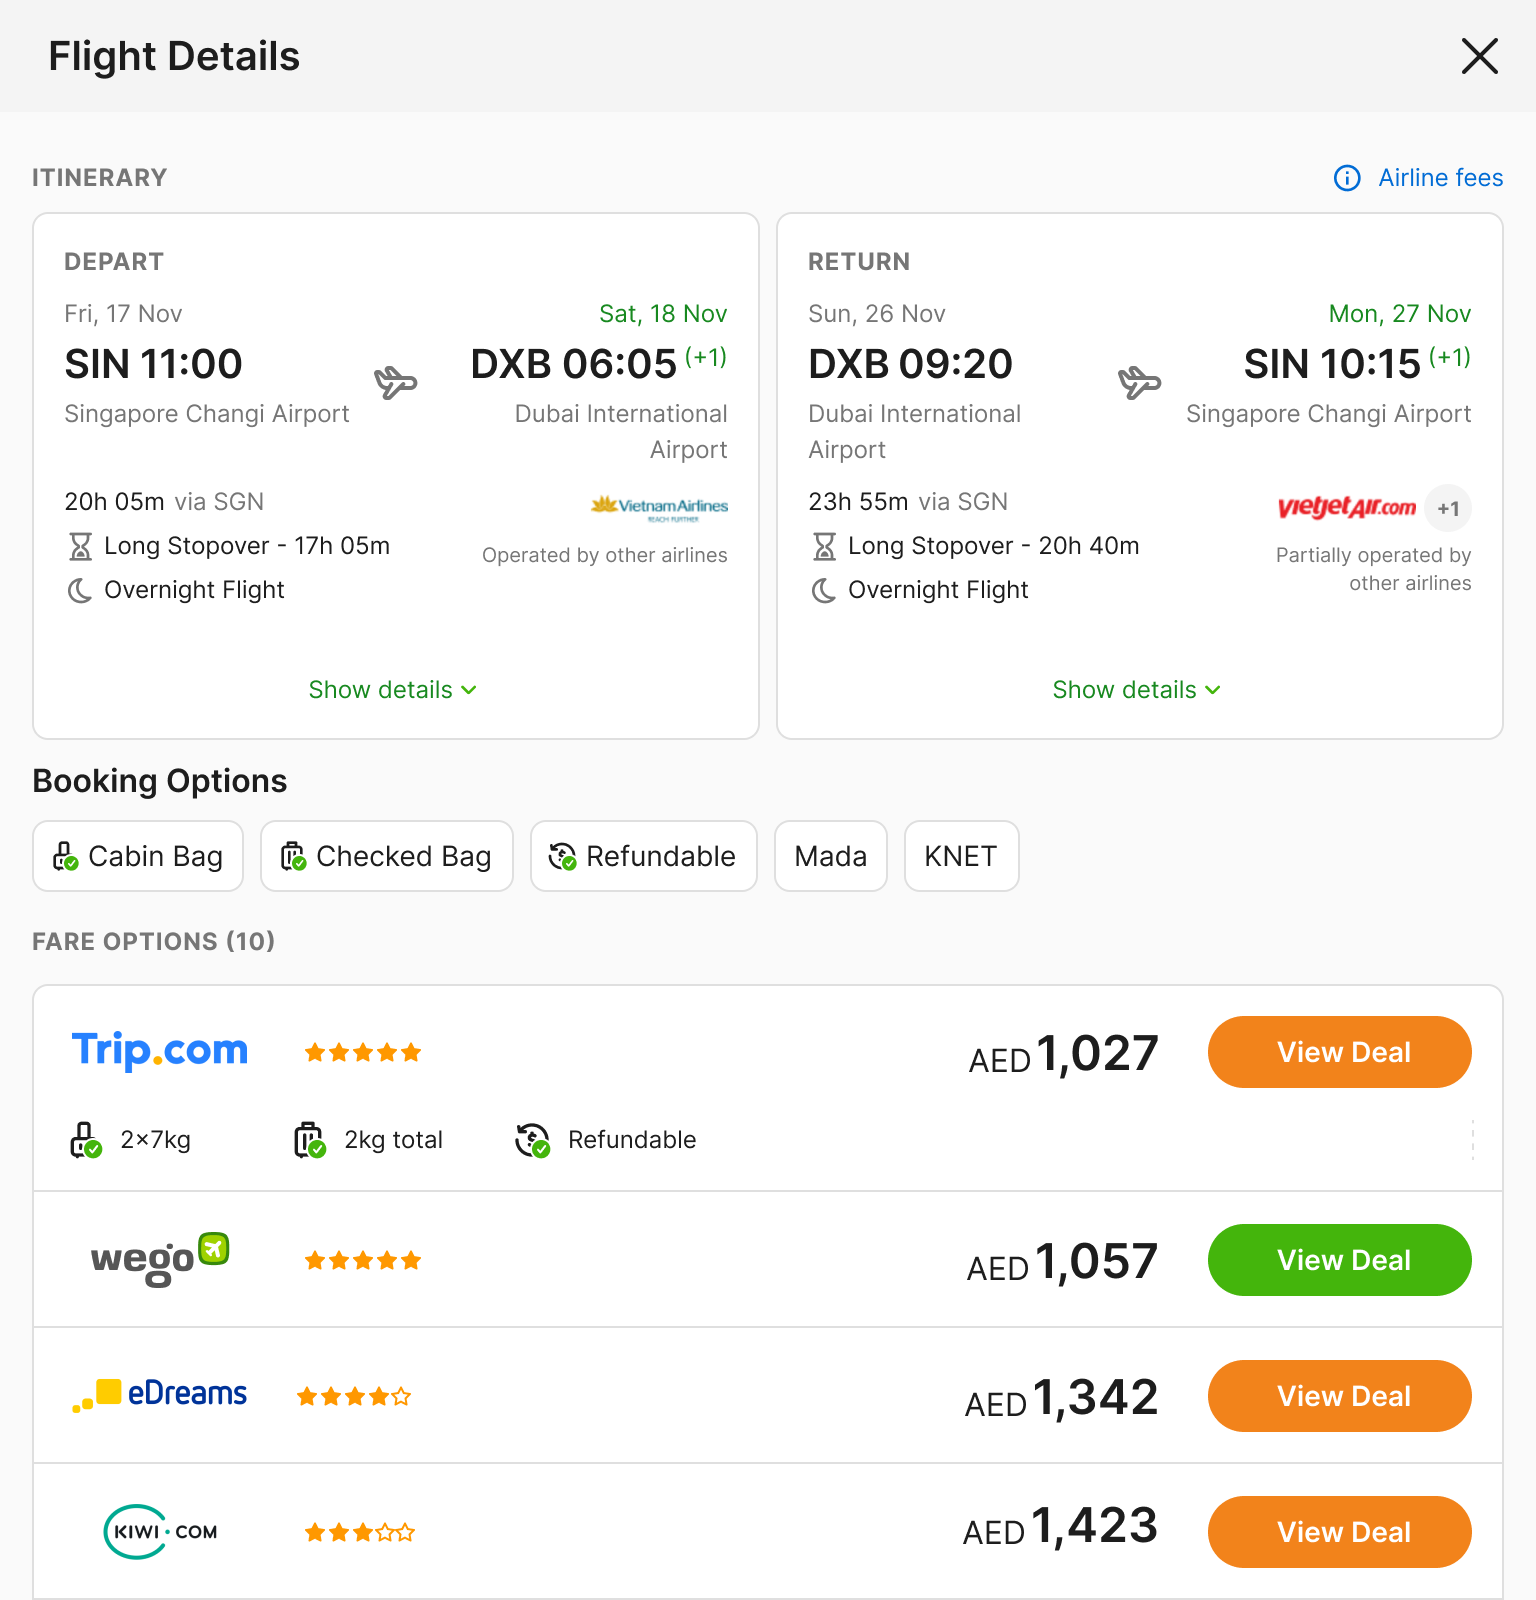Open the Kiwi.com fare listing logo

(159, 1531)
